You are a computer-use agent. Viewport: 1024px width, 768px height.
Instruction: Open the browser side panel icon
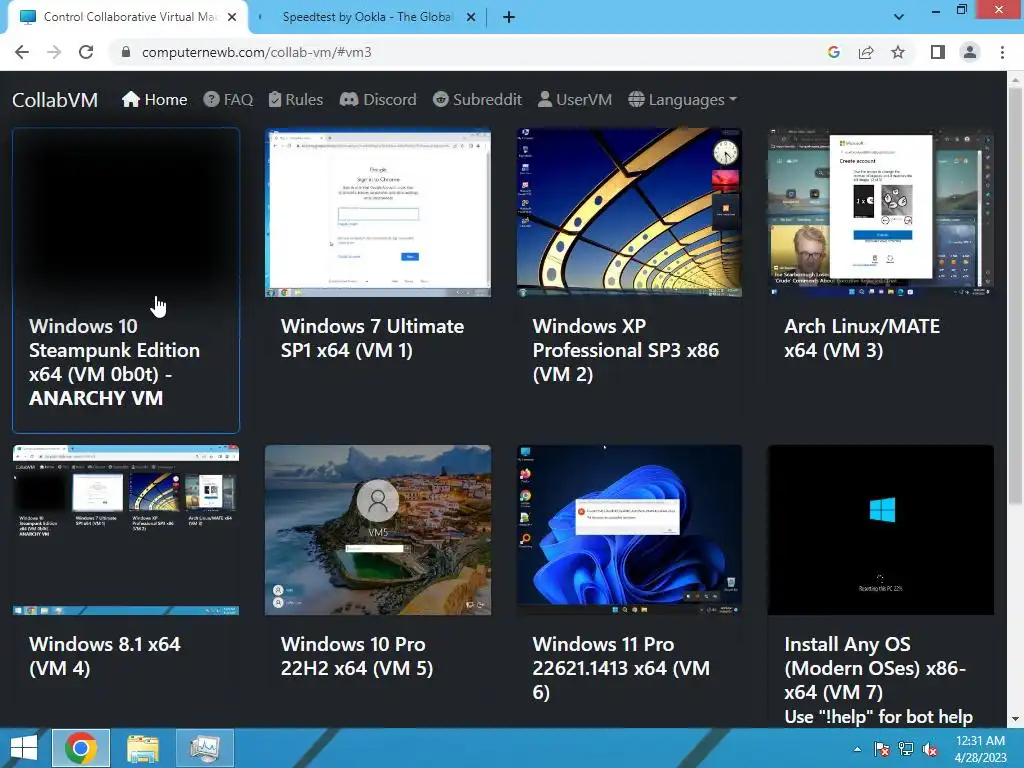pos(938,52)
